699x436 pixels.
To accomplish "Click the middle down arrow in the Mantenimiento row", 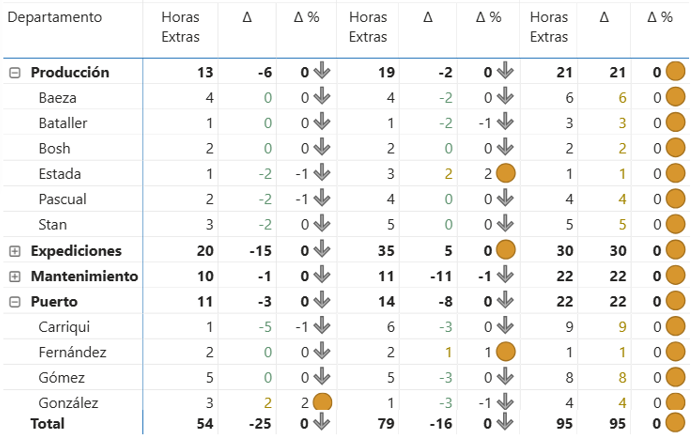I will 505,275.
